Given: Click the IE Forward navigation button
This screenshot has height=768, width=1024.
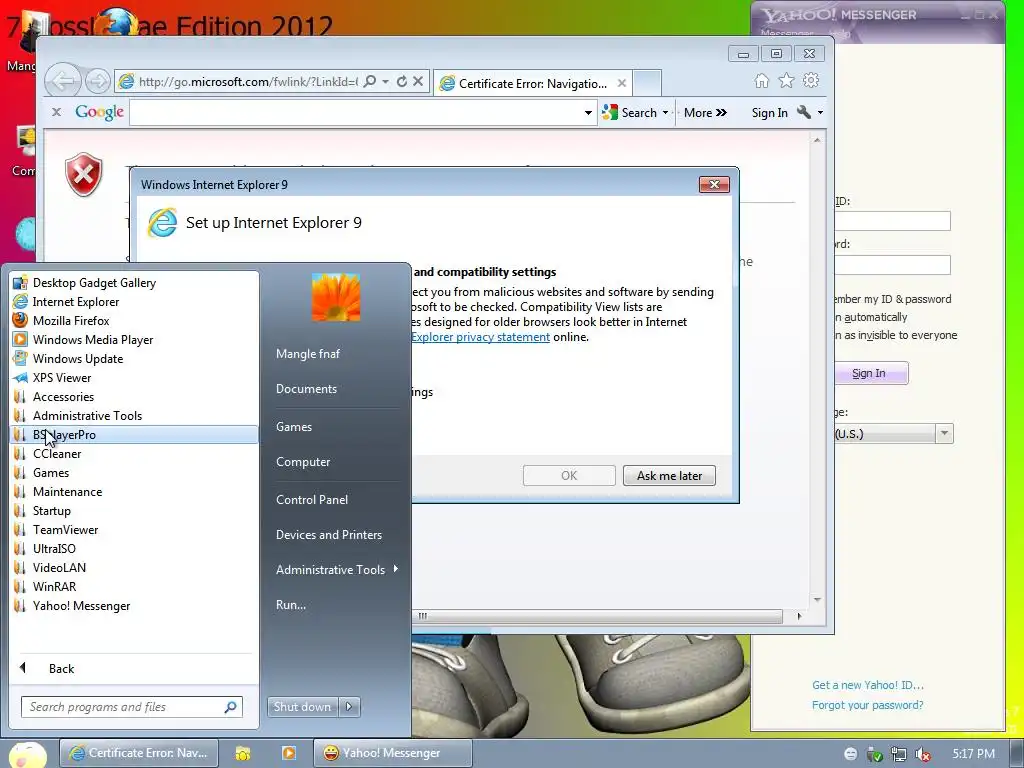Looking at the screenshot, I should pyautogui.click(x=98, y=81).
